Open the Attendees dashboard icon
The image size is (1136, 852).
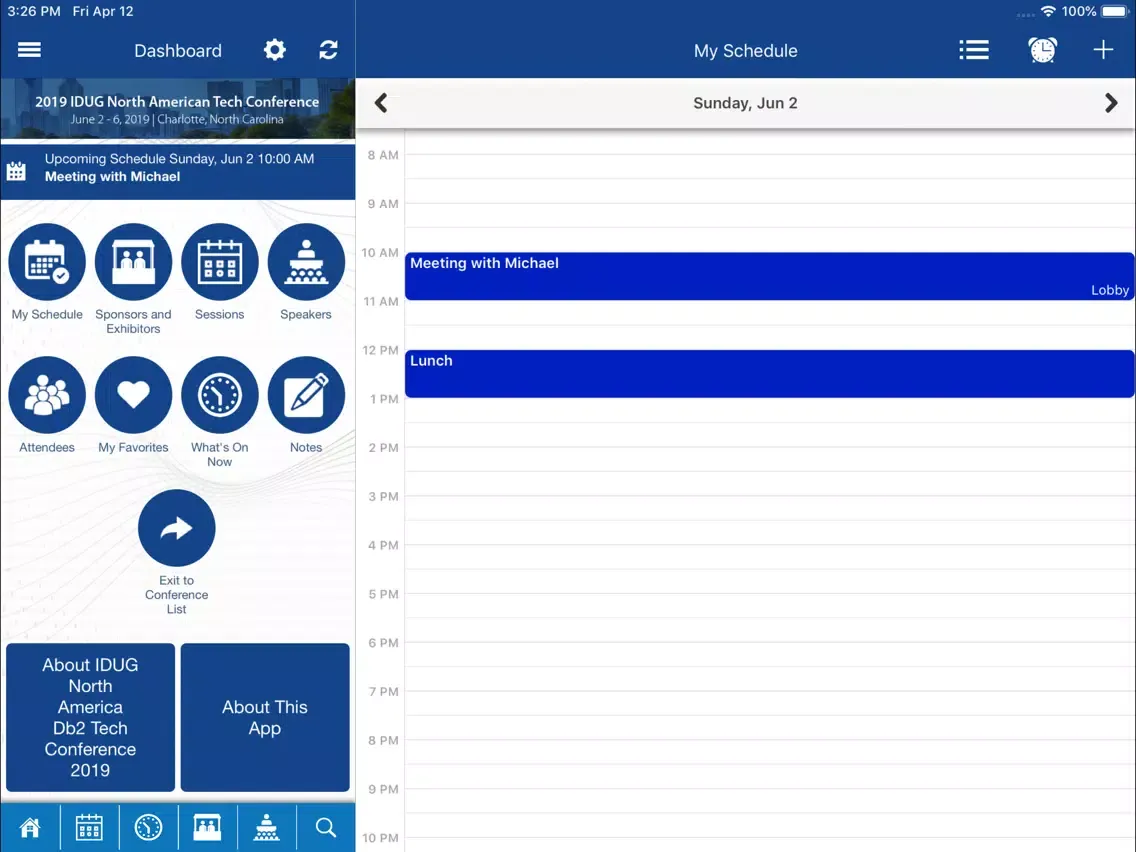pos(47,395)
